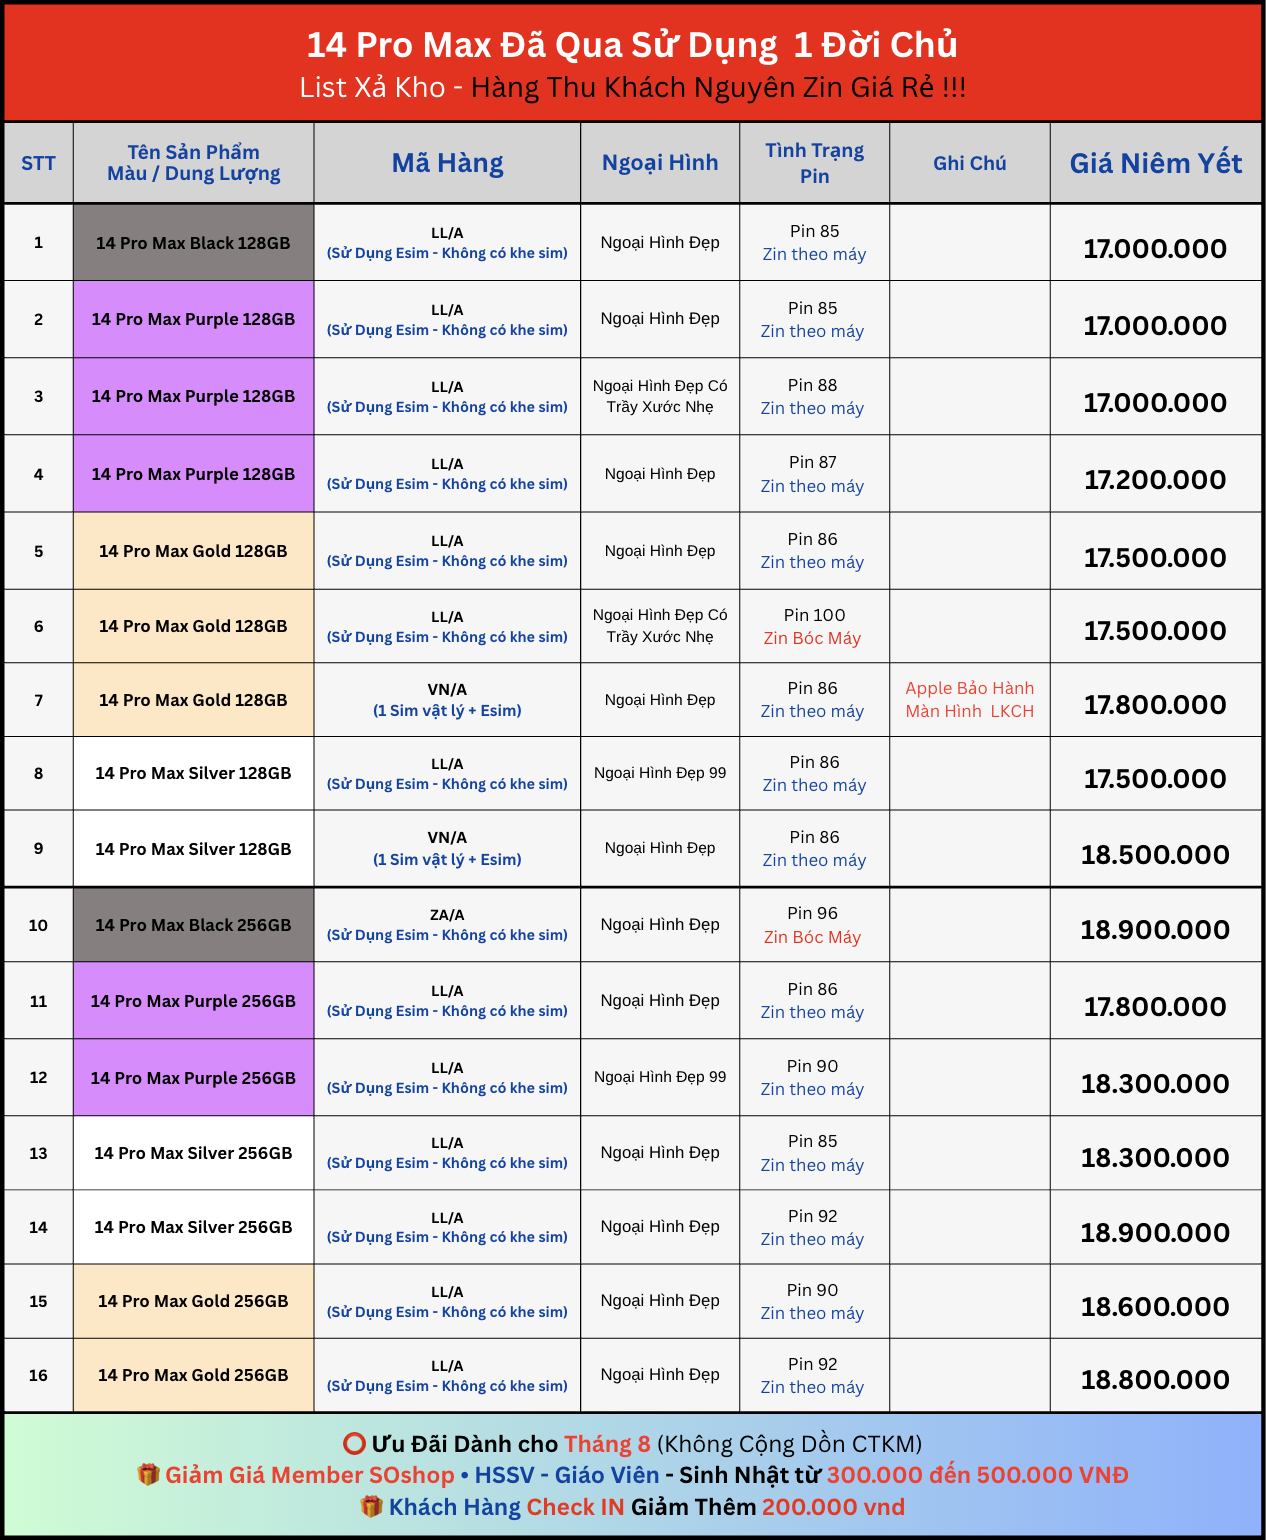Select the "Pin 96" battery status

(813, 913)
